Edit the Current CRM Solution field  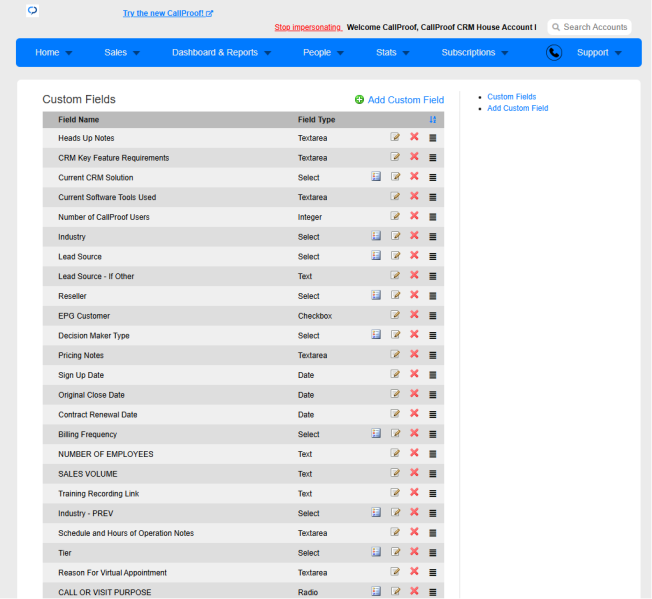[395, 176]
